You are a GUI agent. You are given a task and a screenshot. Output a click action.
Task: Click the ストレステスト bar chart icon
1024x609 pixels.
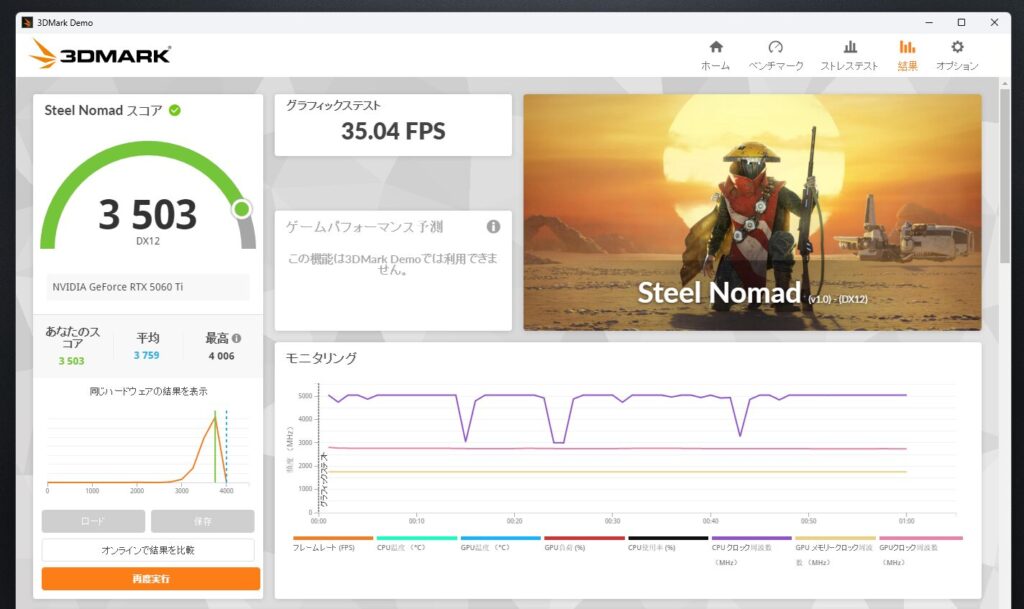pos(850,48)
